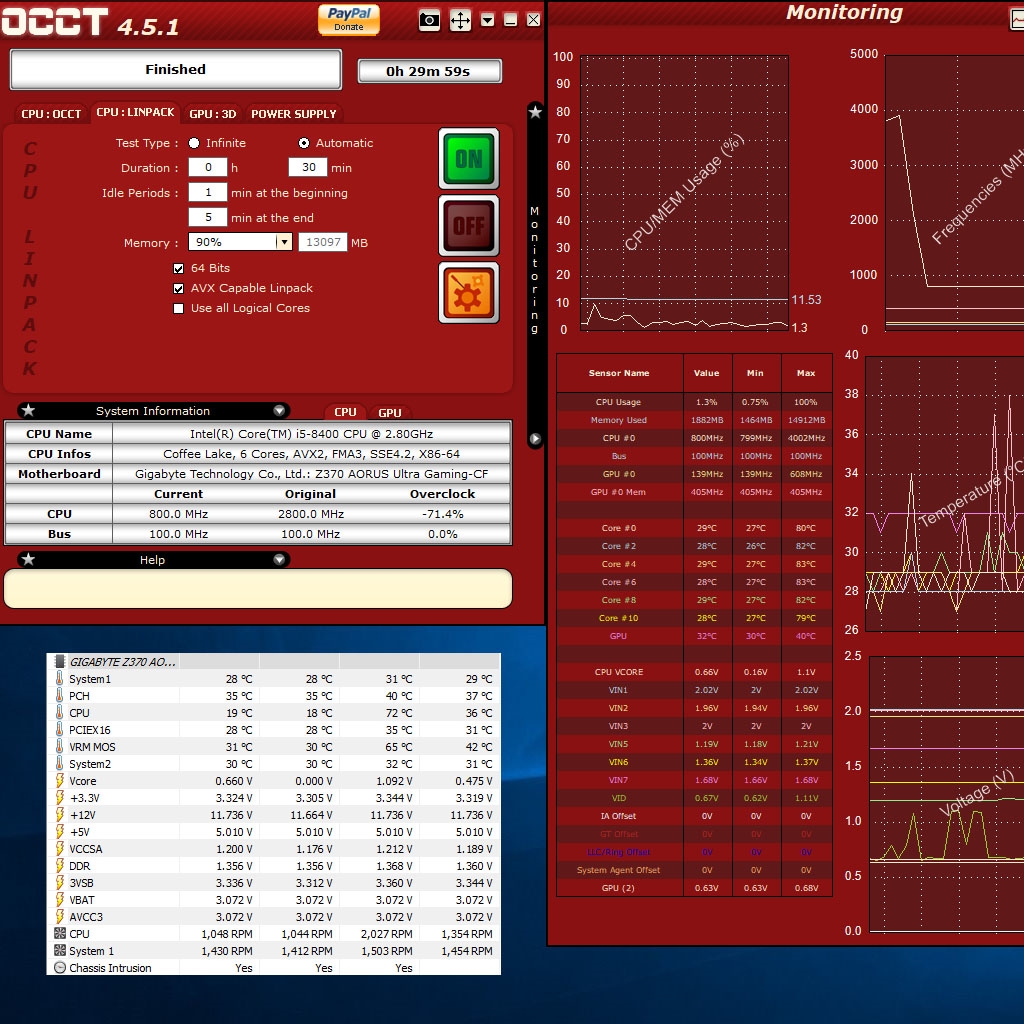
Task: Enable Use all Logical Cores checkbox
Action: [x=178, y=308]
